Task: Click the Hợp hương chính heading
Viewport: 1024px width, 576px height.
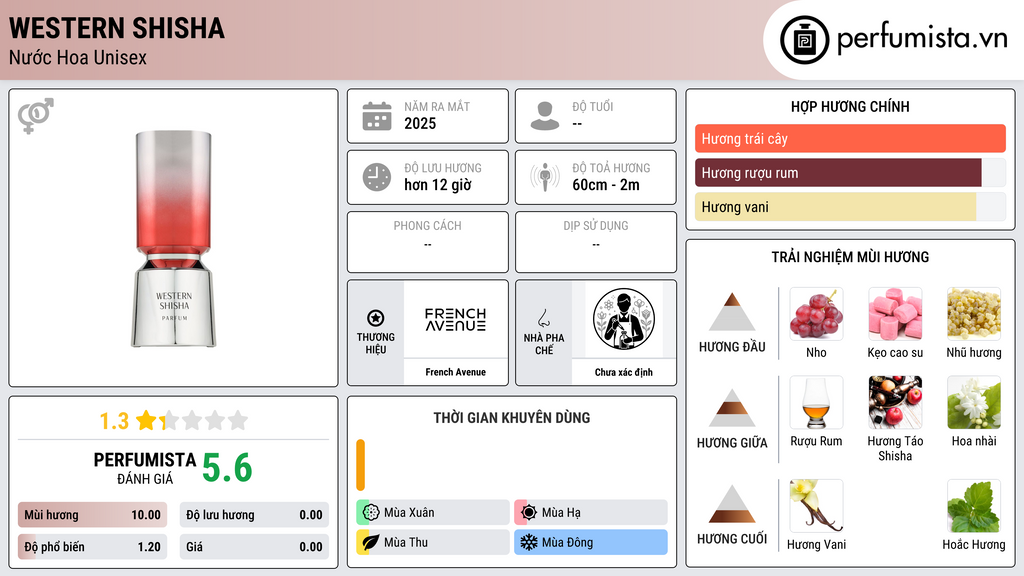Action: coord(850,106)
